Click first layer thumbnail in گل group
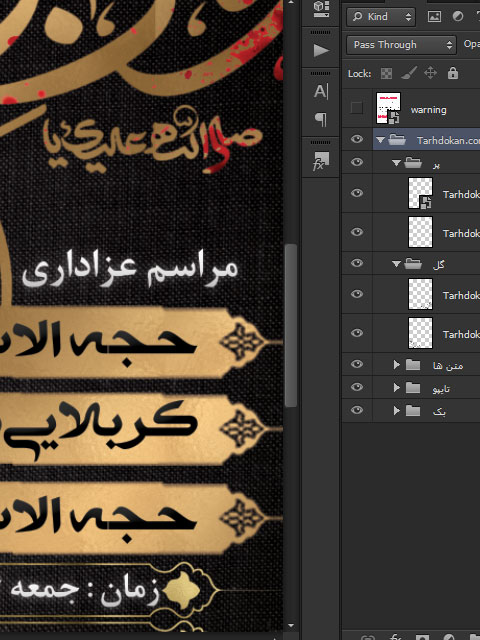This screenshot has height=640, width=480. 420,294
